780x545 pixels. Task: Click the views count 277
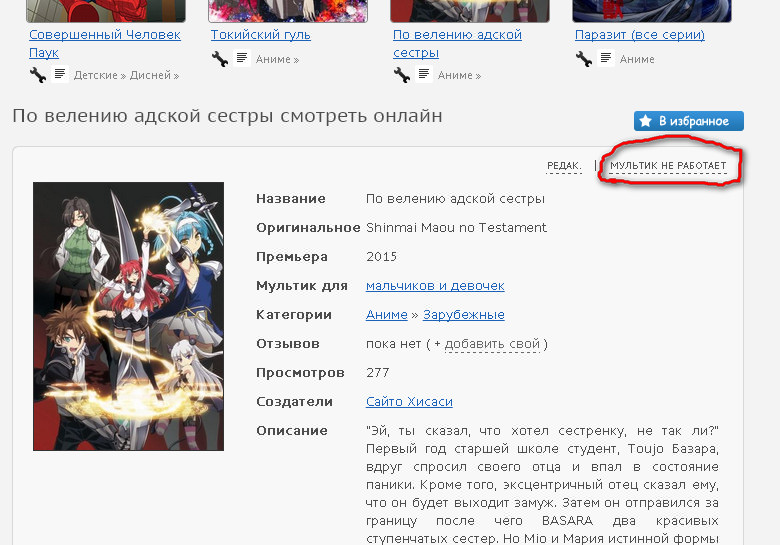tap(378, 373)
